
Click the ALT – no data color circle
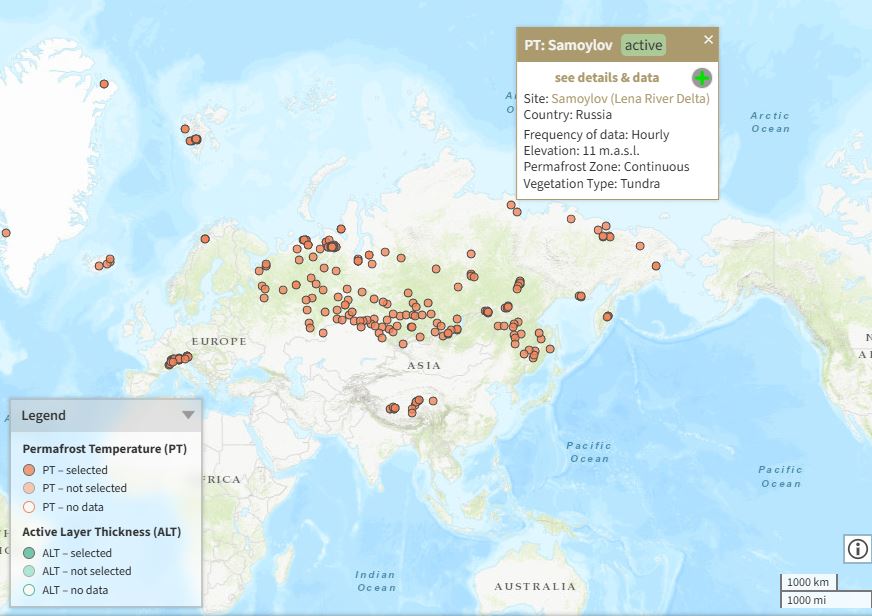[x=30, y=590]
